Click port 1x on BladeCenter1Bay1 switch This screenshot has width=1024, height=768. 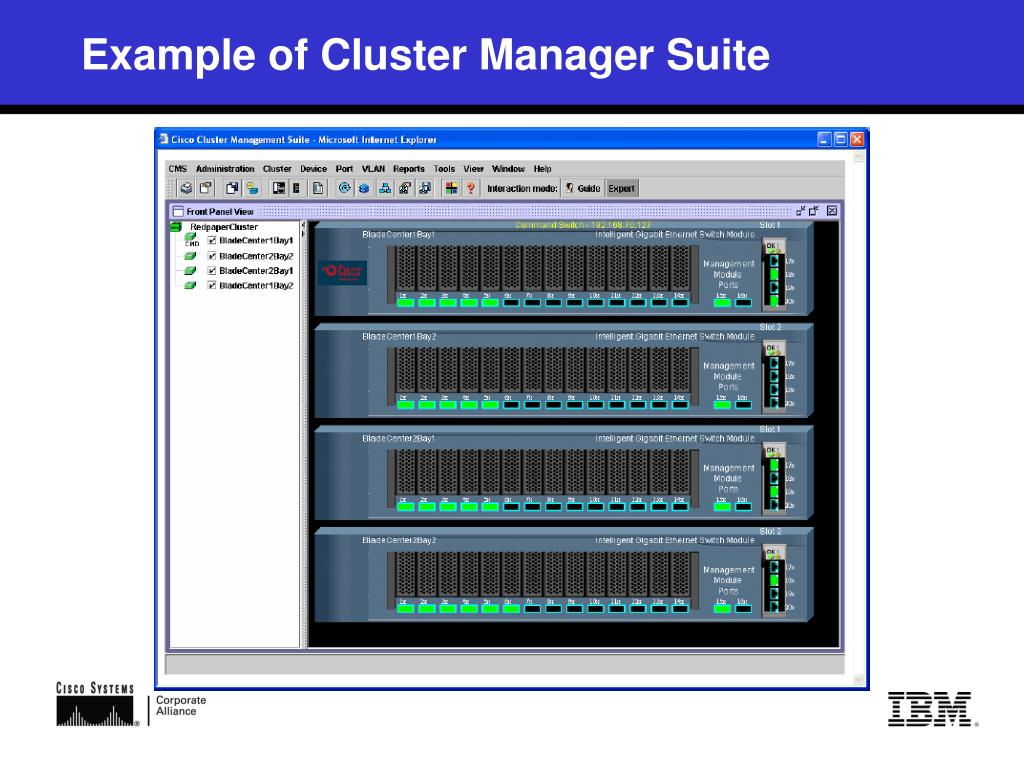tap(406, 302)
